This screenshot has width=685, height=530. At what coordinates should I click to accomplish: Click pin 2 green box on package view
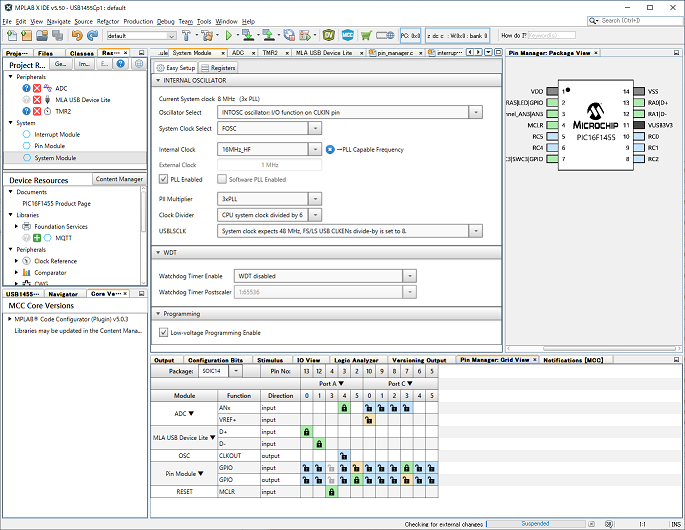coord(552,103)
